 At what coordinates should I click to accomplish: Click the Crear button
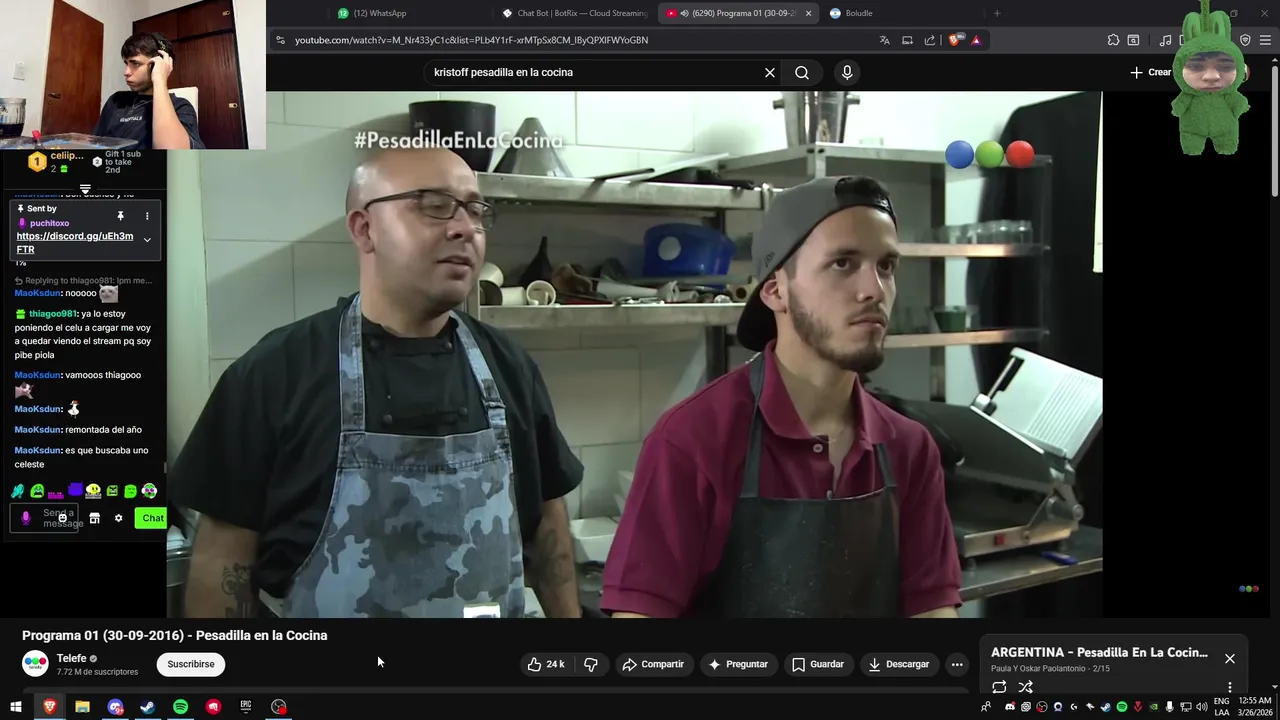point(1151,72)
